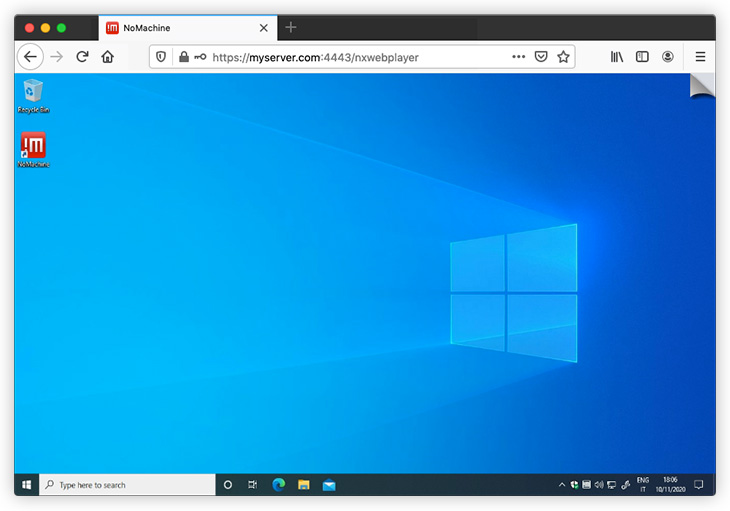Open the NoMachine desktop shortcut

point(33,148)
